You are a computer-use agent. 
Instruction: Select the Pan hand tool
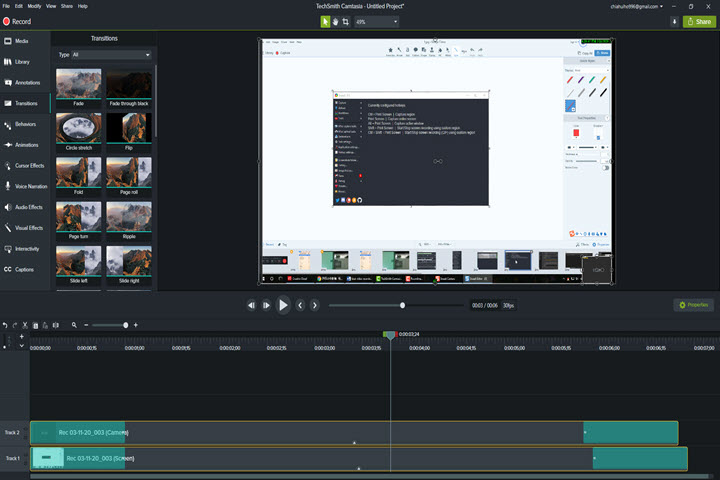[335, 21]
